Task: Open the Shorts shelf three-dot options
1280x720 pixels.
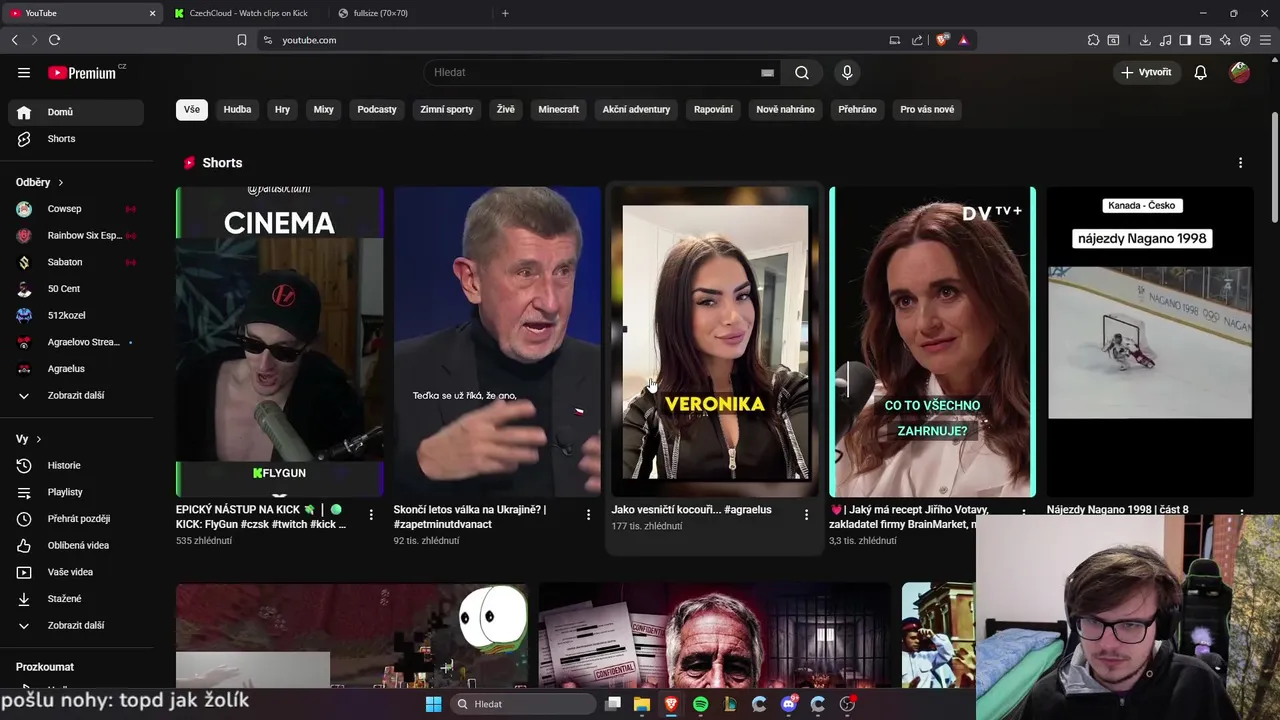Action: tap(1240, 163)
